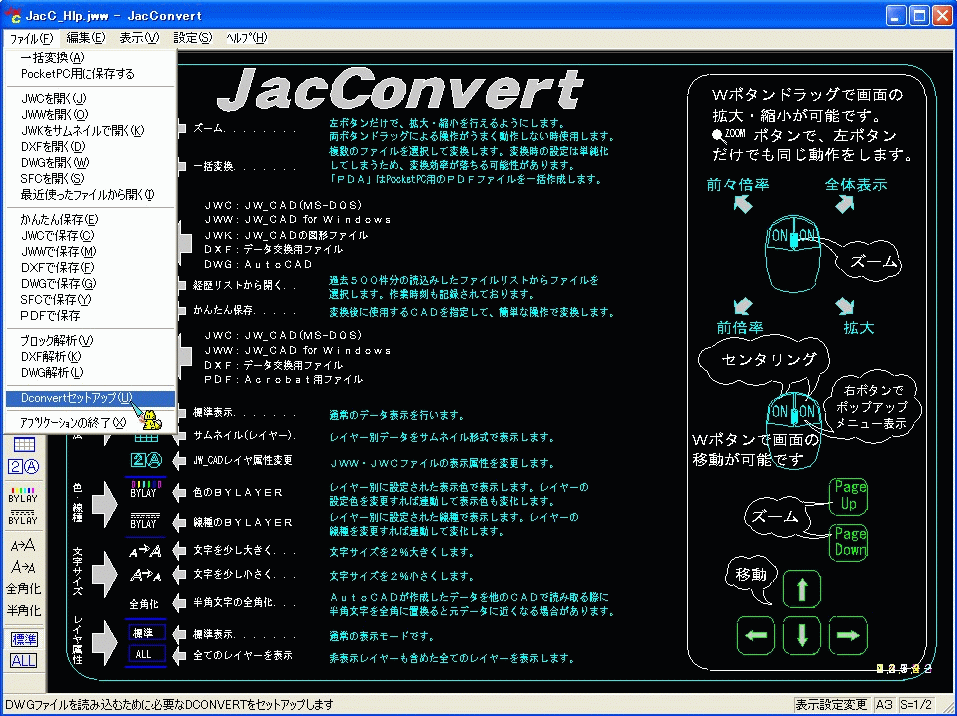Viewport: 957px width, 716px height.
Task: Click the A3 paper size status cell
Action: click(x=884, y=705)
